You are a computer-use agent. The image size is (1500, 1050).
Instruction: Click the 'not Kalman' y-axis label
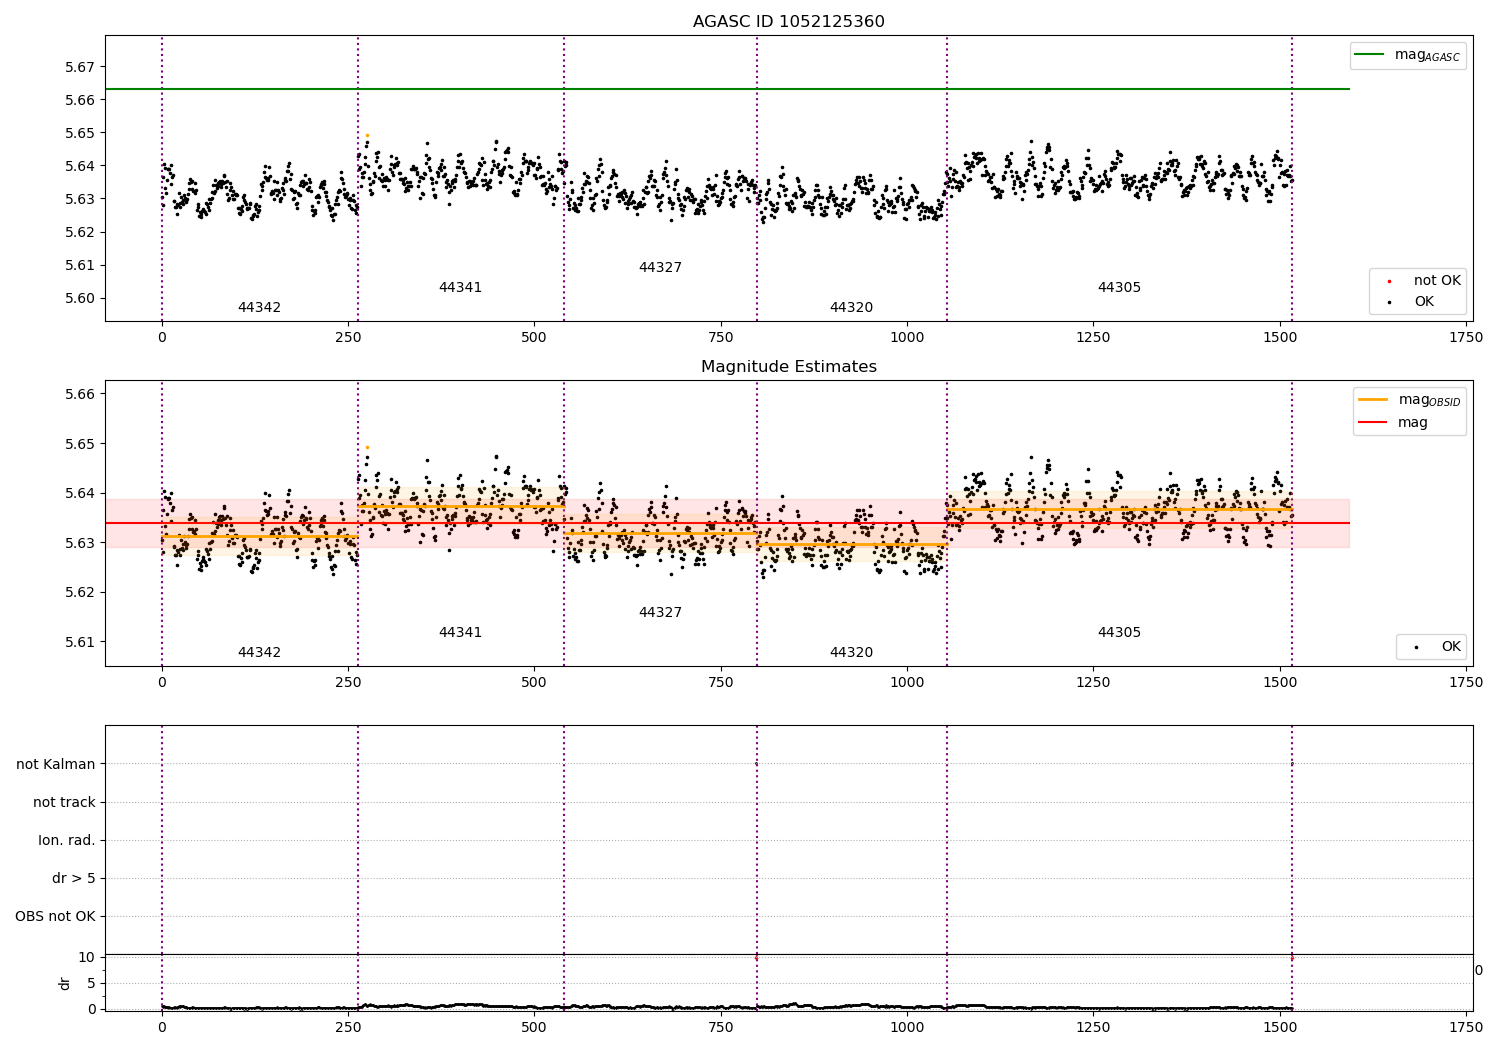click(x=56, y=764)
